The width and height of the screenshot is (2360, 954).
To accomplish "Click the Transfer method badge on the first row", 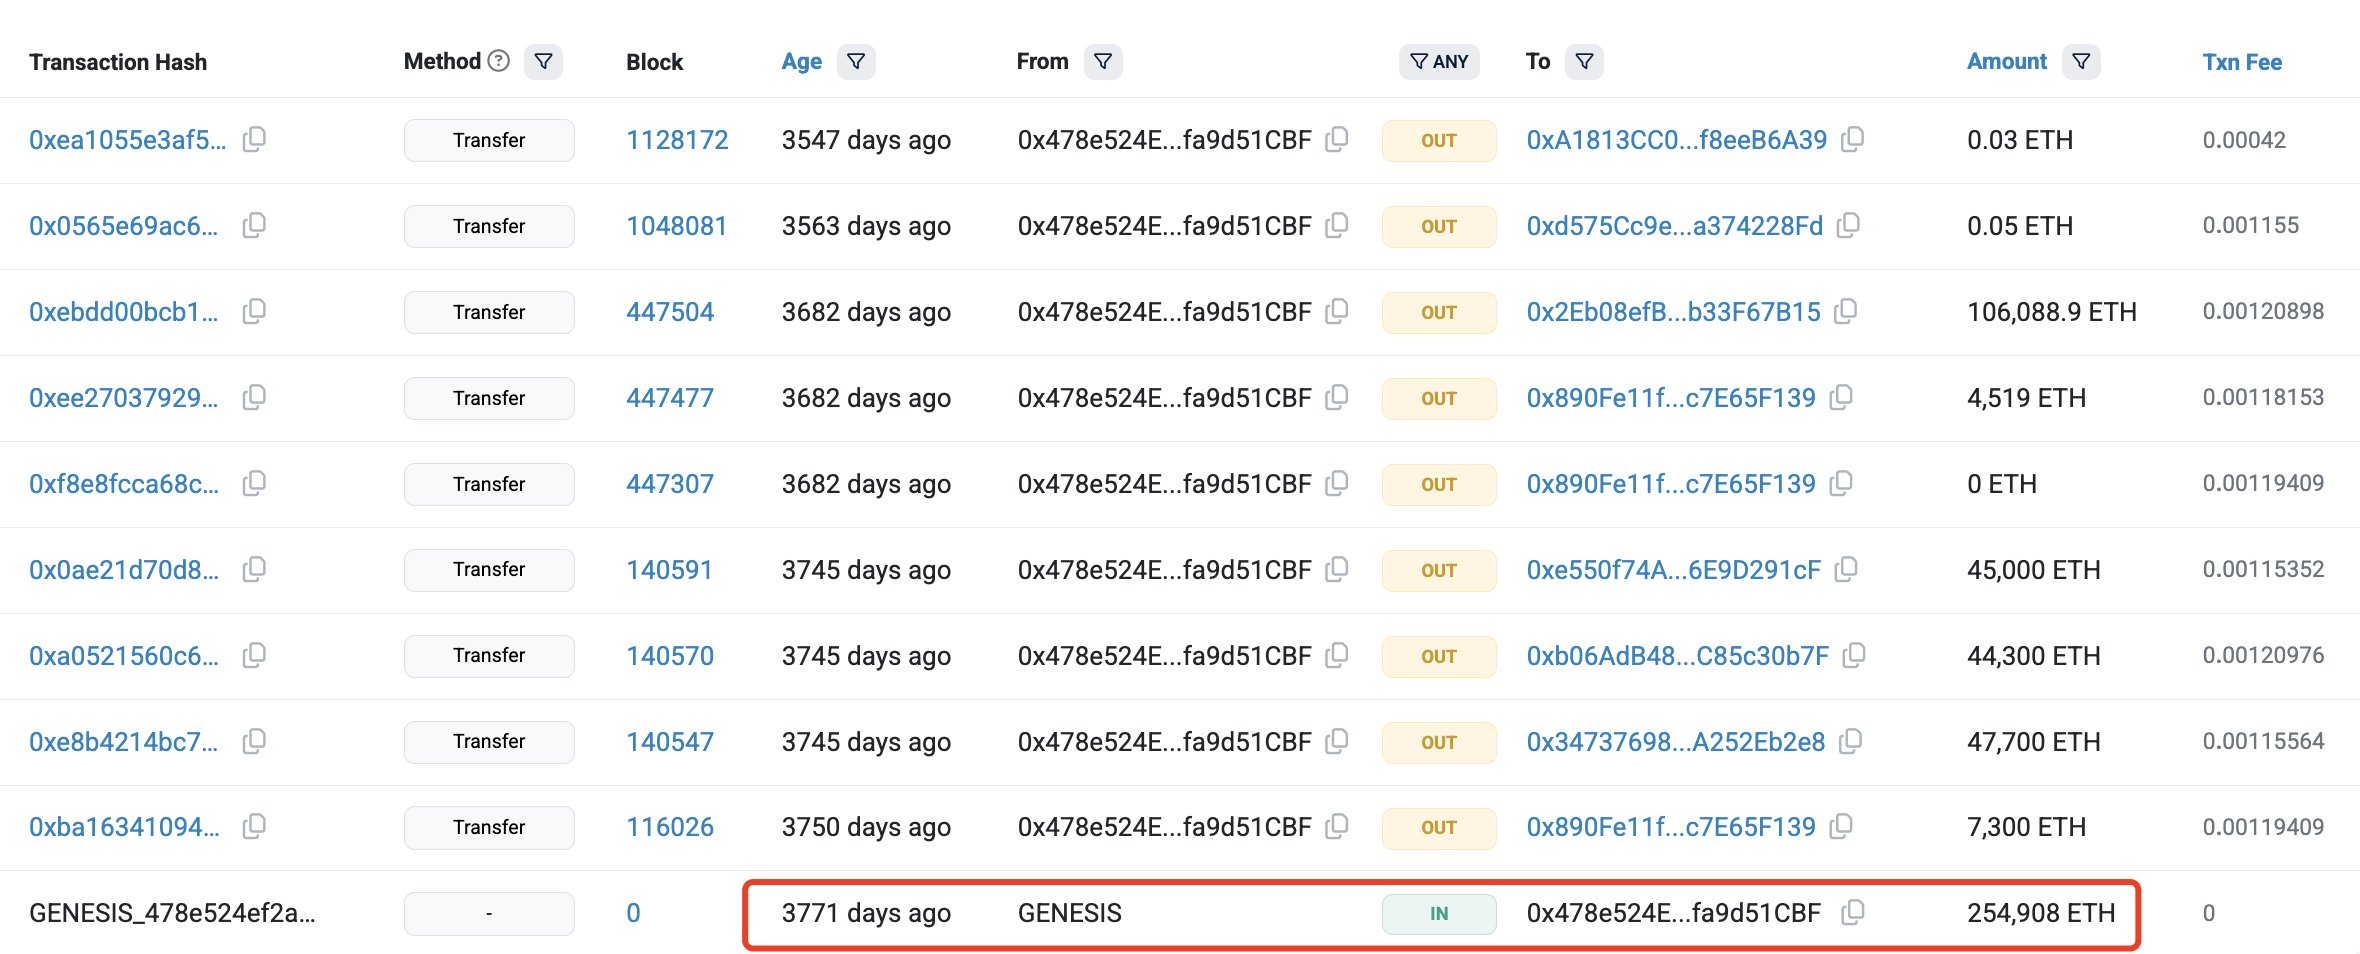I will coord(489,140).
